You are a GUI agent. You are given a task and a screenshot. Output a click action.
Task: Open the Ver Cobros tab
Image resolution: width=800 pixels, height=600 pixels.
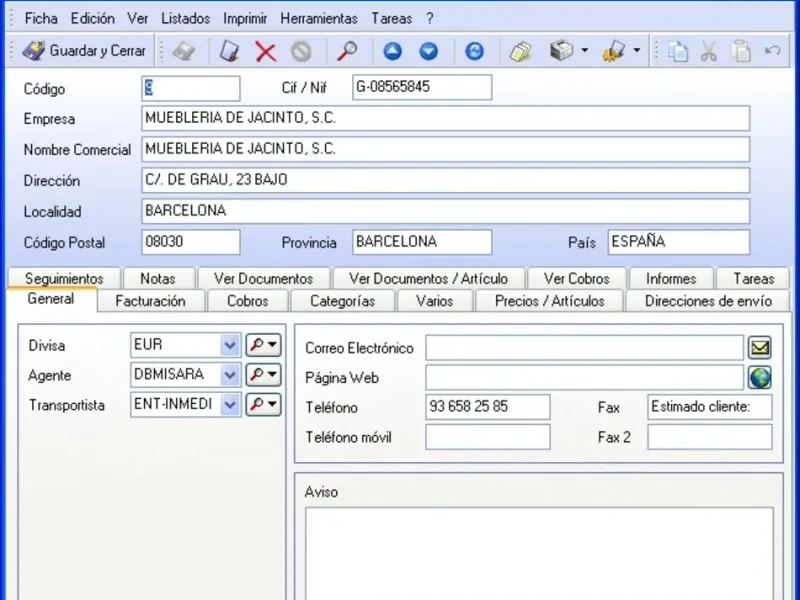click(576, 279)
